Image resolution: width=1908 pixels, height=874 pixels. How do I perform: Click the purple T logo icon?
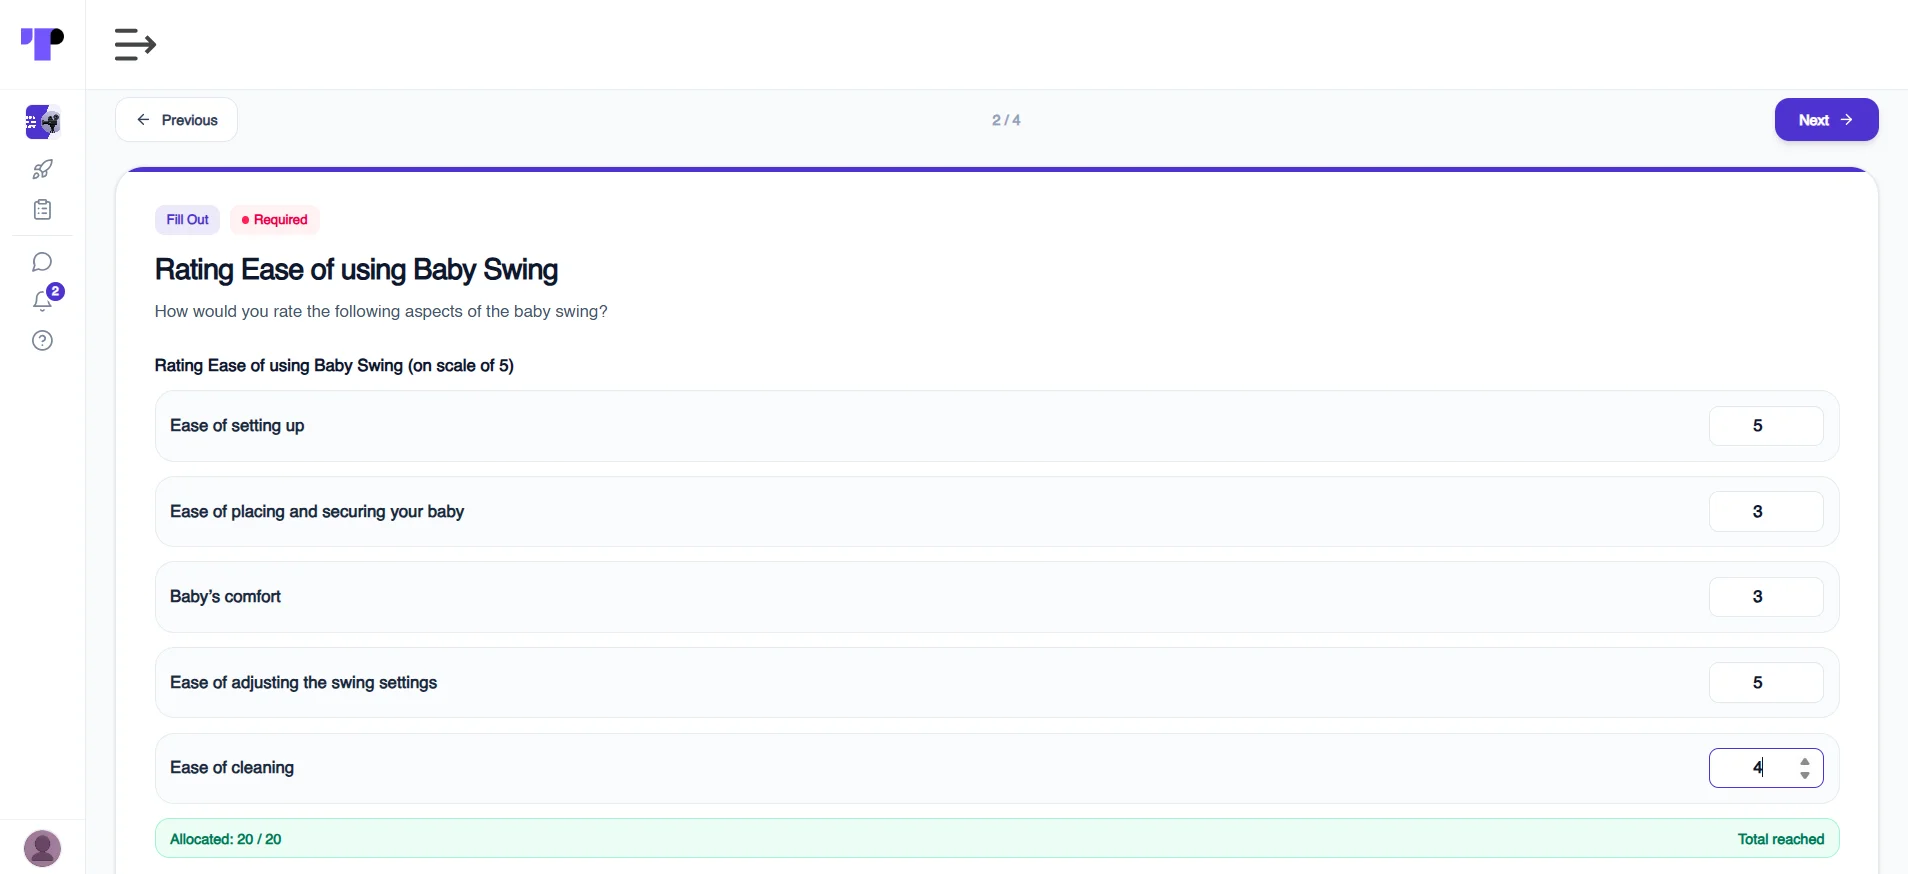[x=42, y=44]
